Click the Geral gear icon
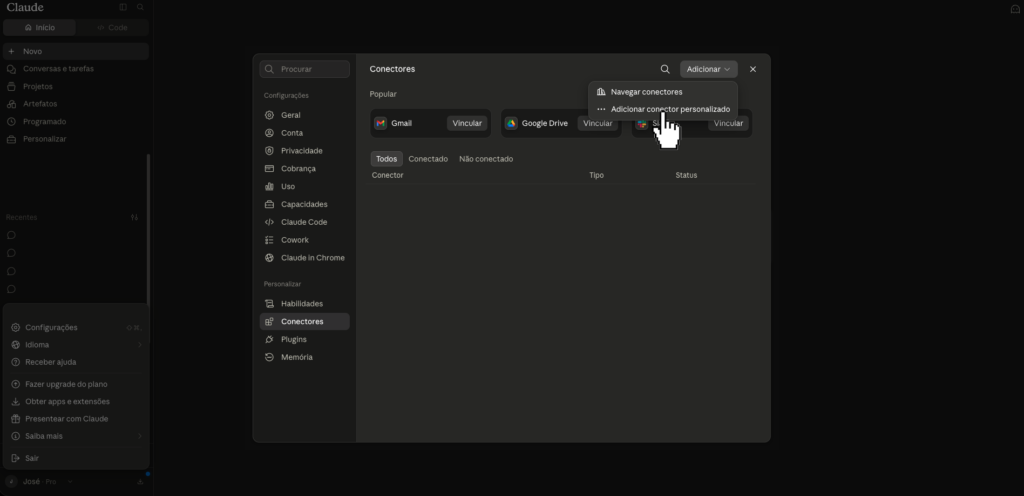 [269, 115]
